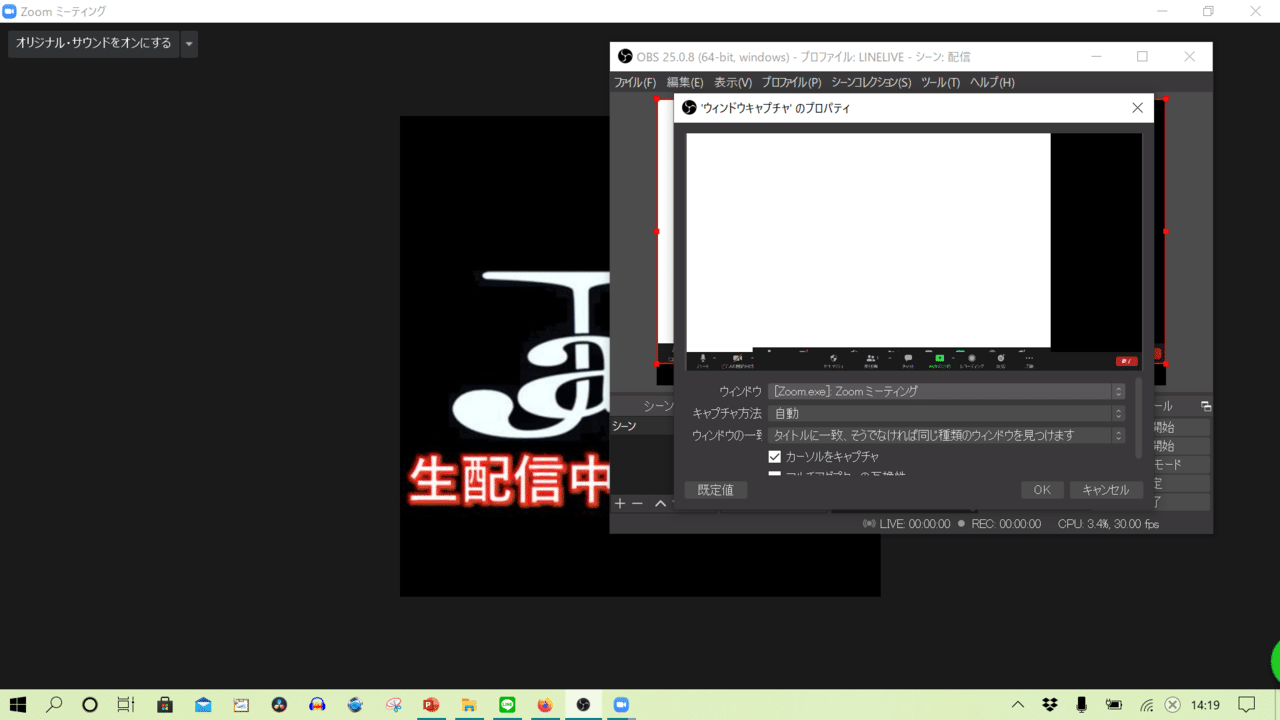Select the シーン row in scenes list
This screenshot has width=1280, height=720.
[x=642, y=426]
